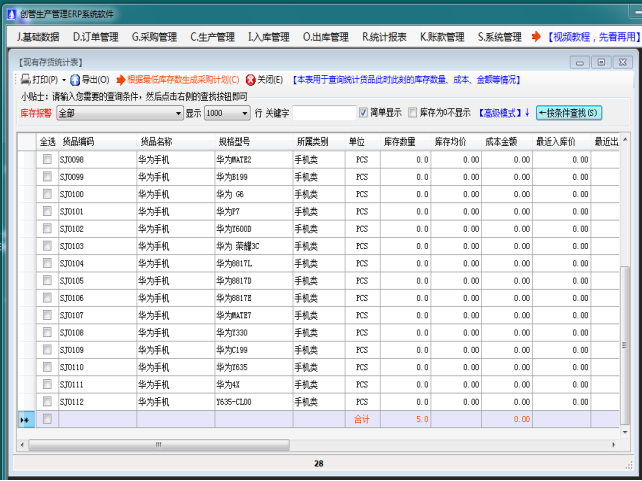Image resolution: width=642 pixels, height=481 pixels.
Task: Click the 关键字 search input field
Action: pyautogui.click(x=323, y=113)
